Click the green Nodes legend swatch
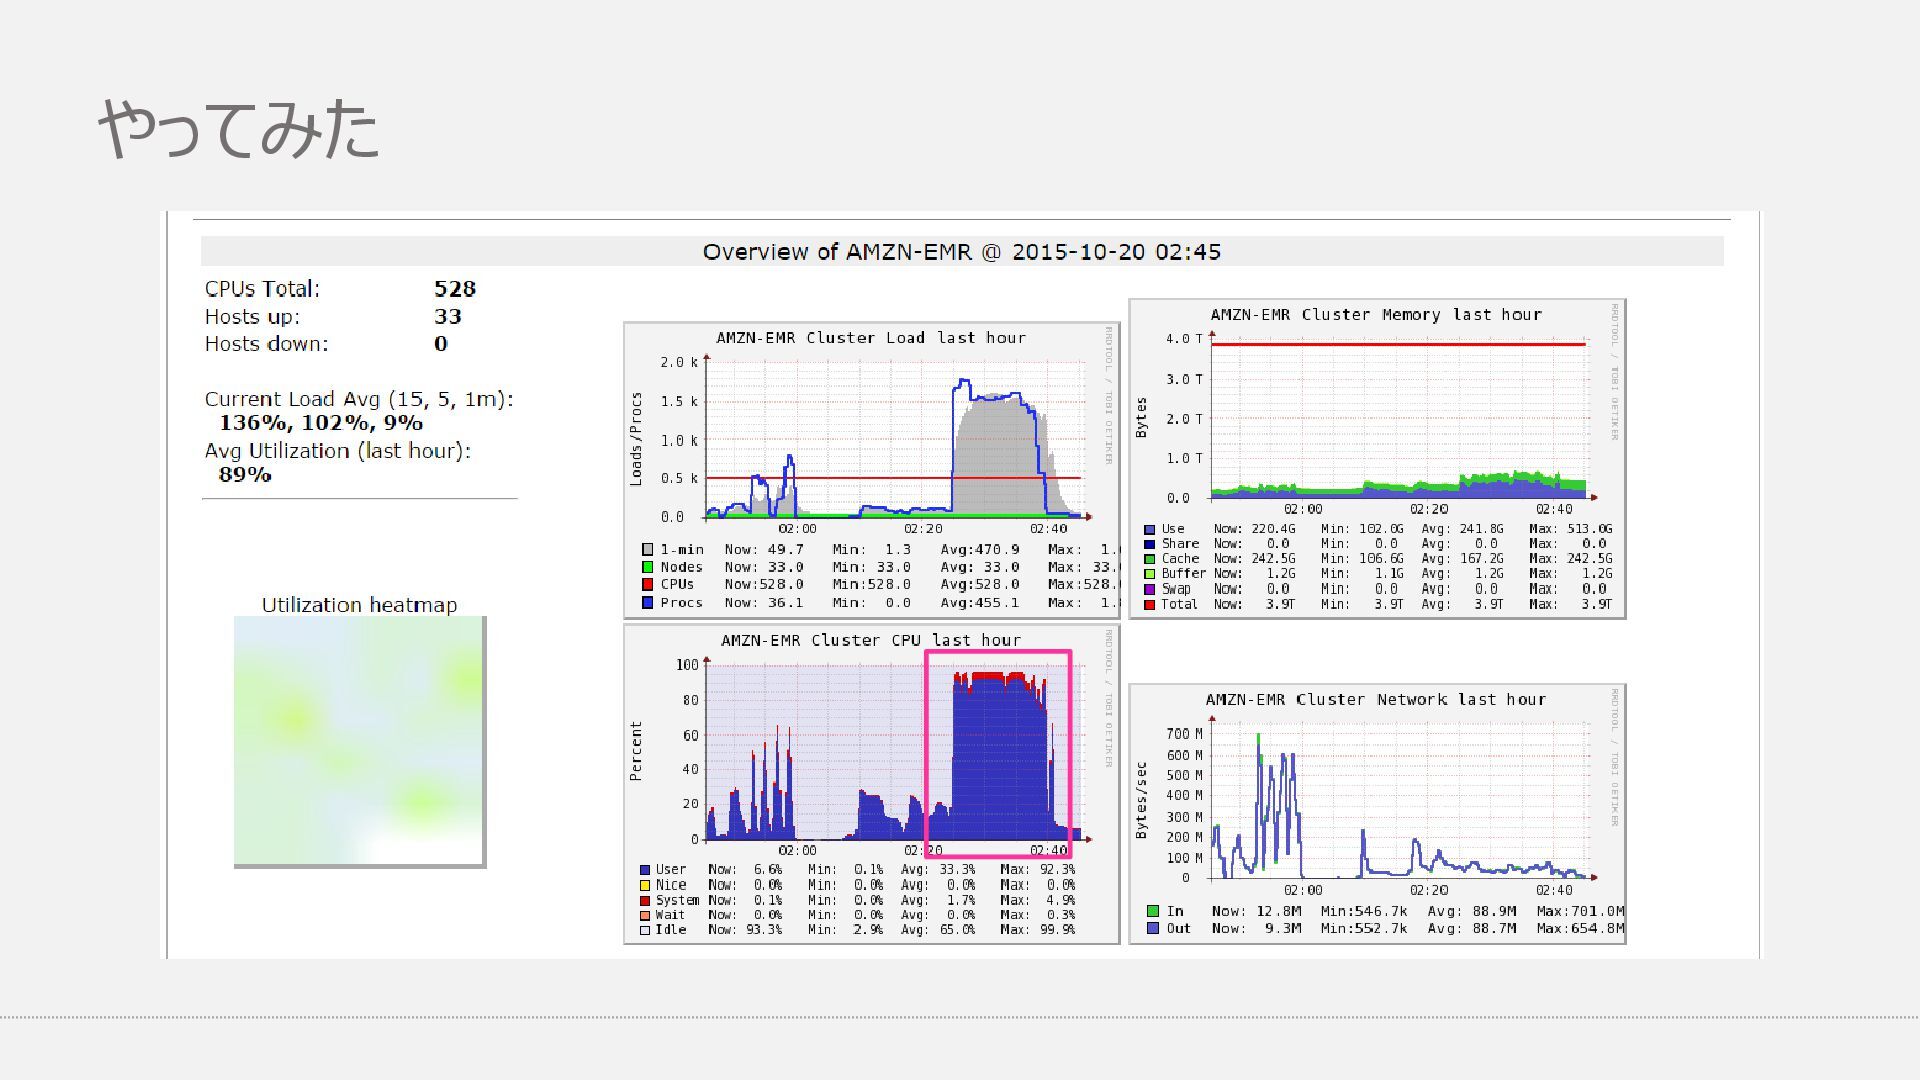1920x1080 pixels. point(647,568)
